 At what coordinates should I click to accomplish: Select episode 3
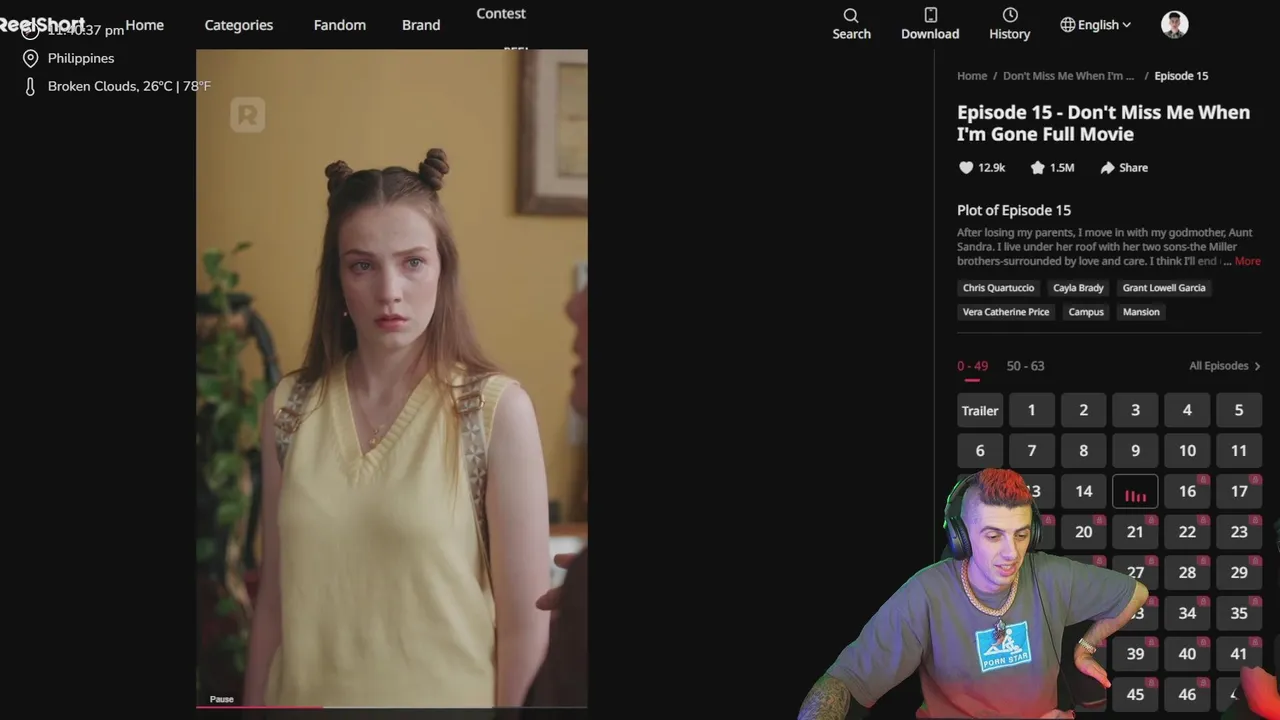[1135, 411]
